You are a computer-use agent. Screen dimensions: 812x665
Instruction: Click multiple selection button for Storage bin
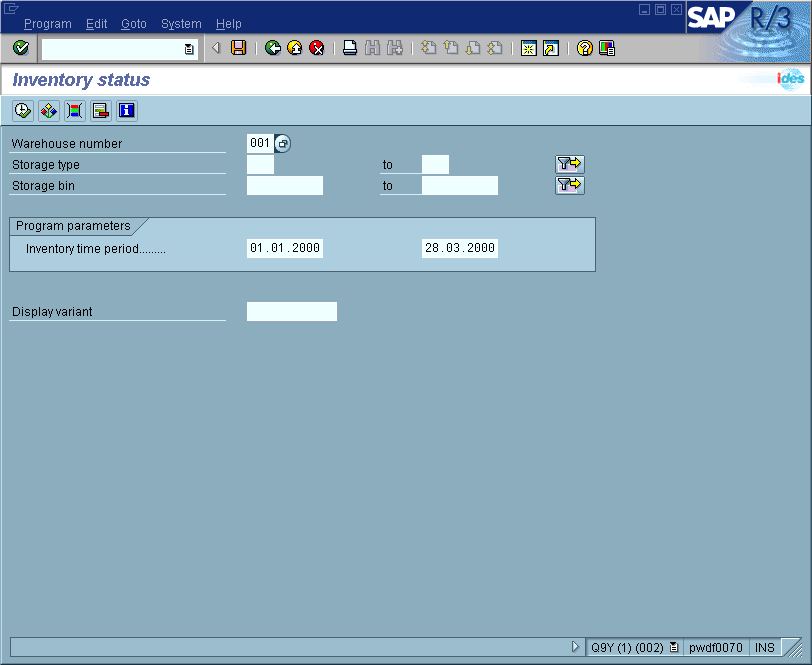570,185
